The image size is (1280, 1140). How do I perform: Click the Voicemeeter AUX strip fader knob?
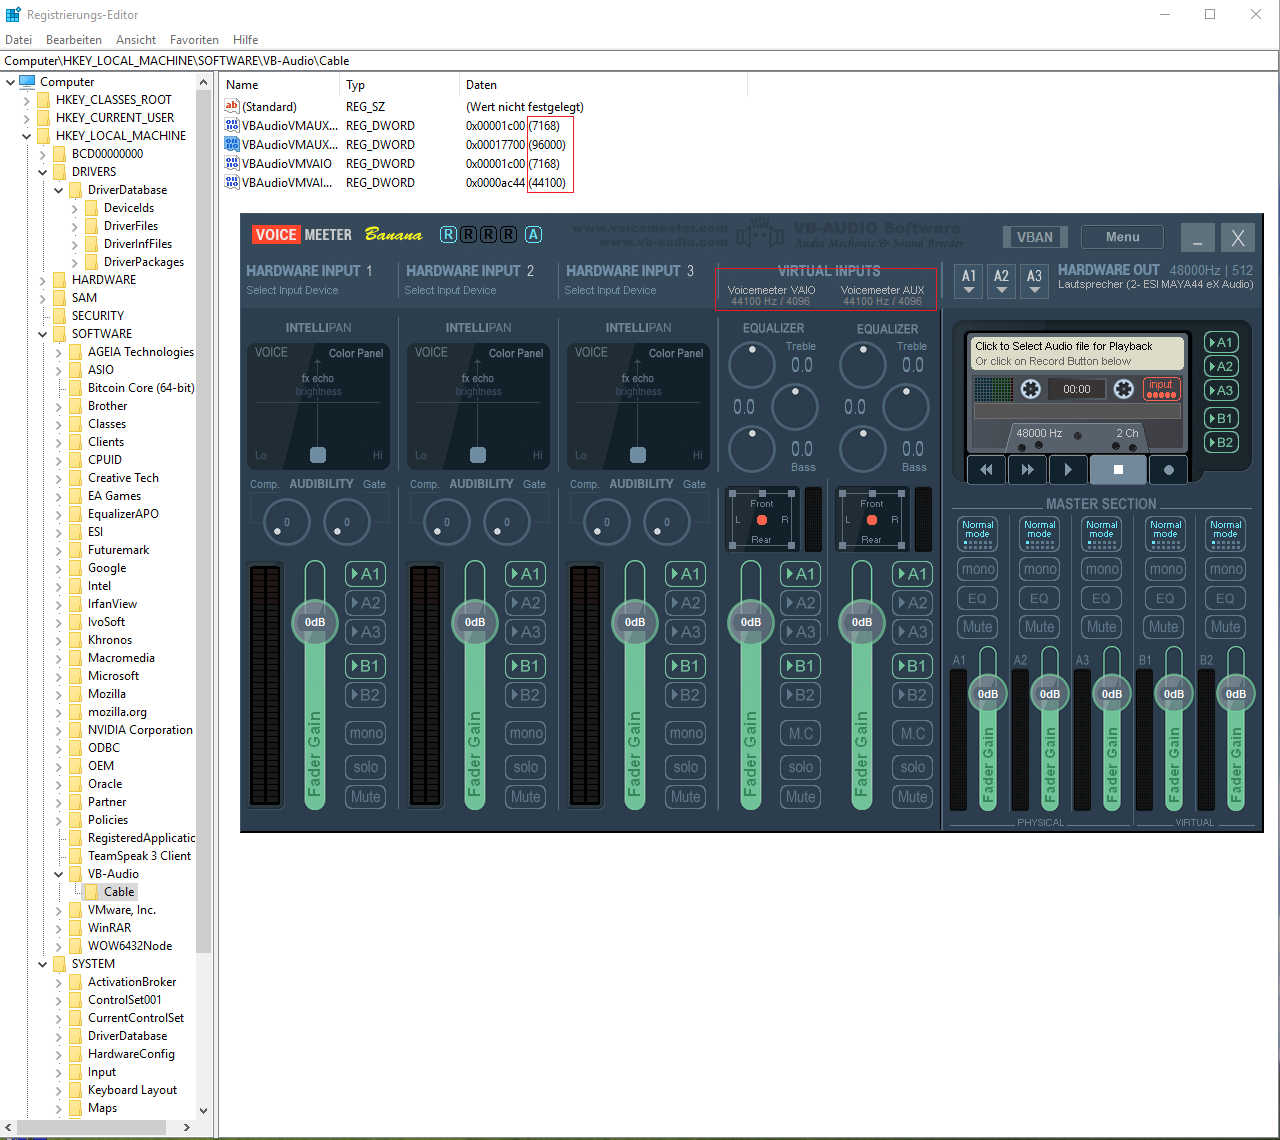click(x=862, y=622)
